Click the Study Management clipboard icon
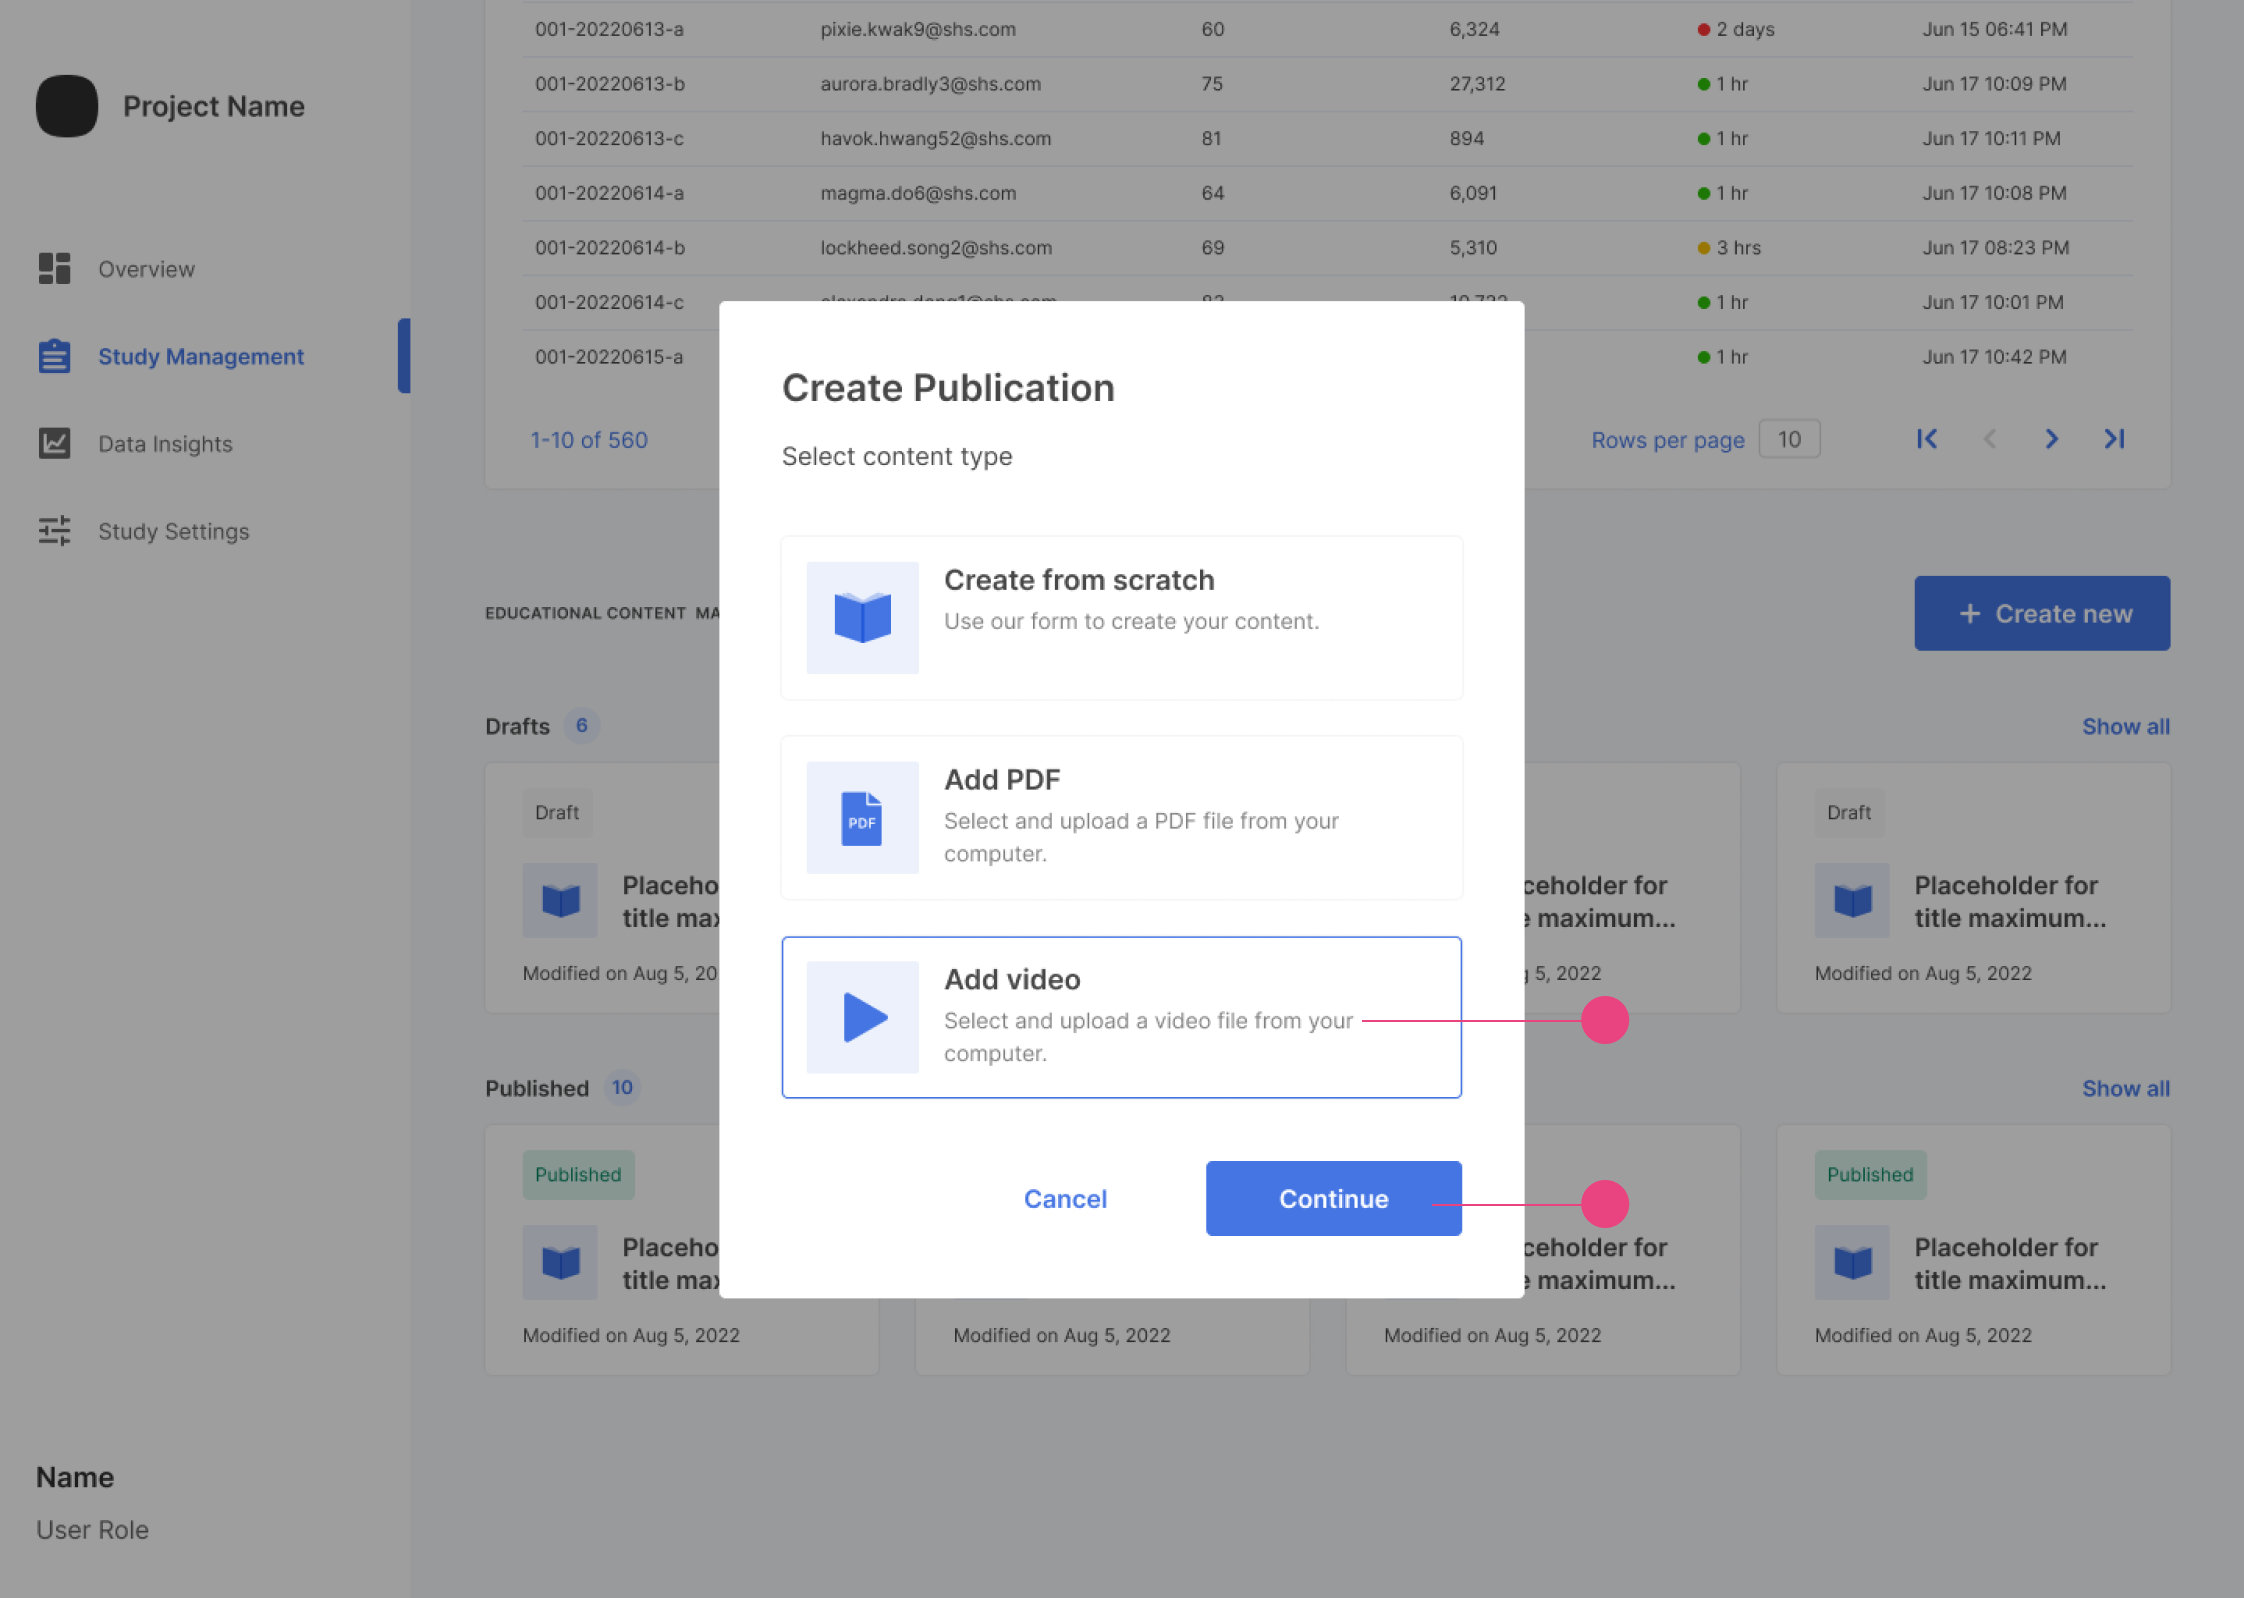 pyautogui.click(x=54, y=356)
